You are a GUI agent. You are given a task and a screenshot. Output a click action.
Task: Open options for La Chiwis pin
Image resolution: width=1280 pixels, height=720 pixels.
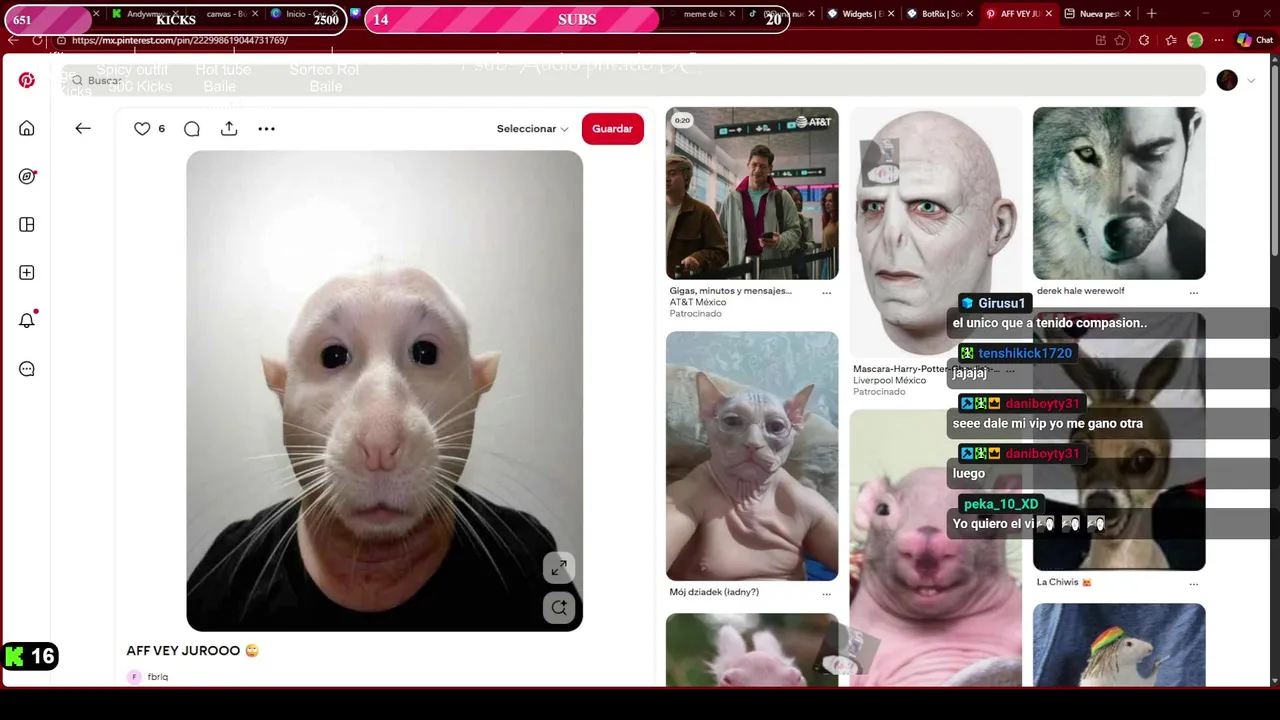coord(1193,583)
